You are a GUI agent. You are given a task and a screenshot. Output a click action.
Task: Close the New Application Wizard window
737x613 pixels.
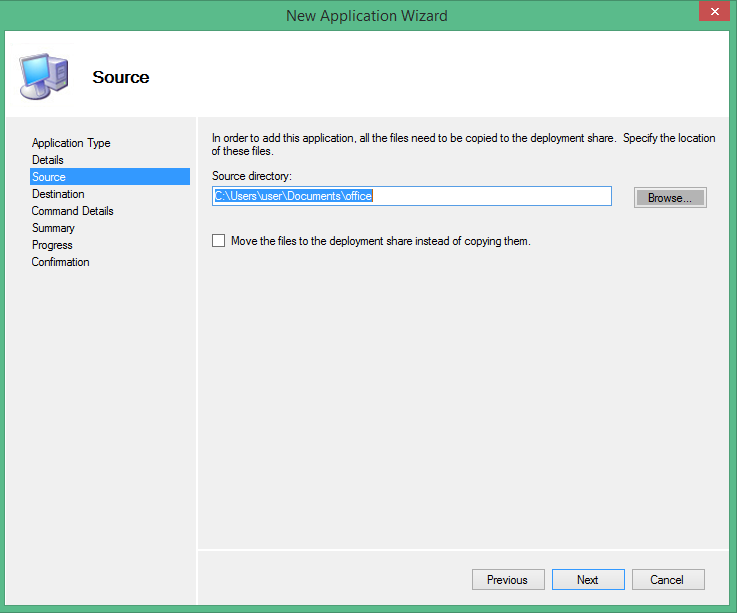pyautogui.click(x=712, y=13)
